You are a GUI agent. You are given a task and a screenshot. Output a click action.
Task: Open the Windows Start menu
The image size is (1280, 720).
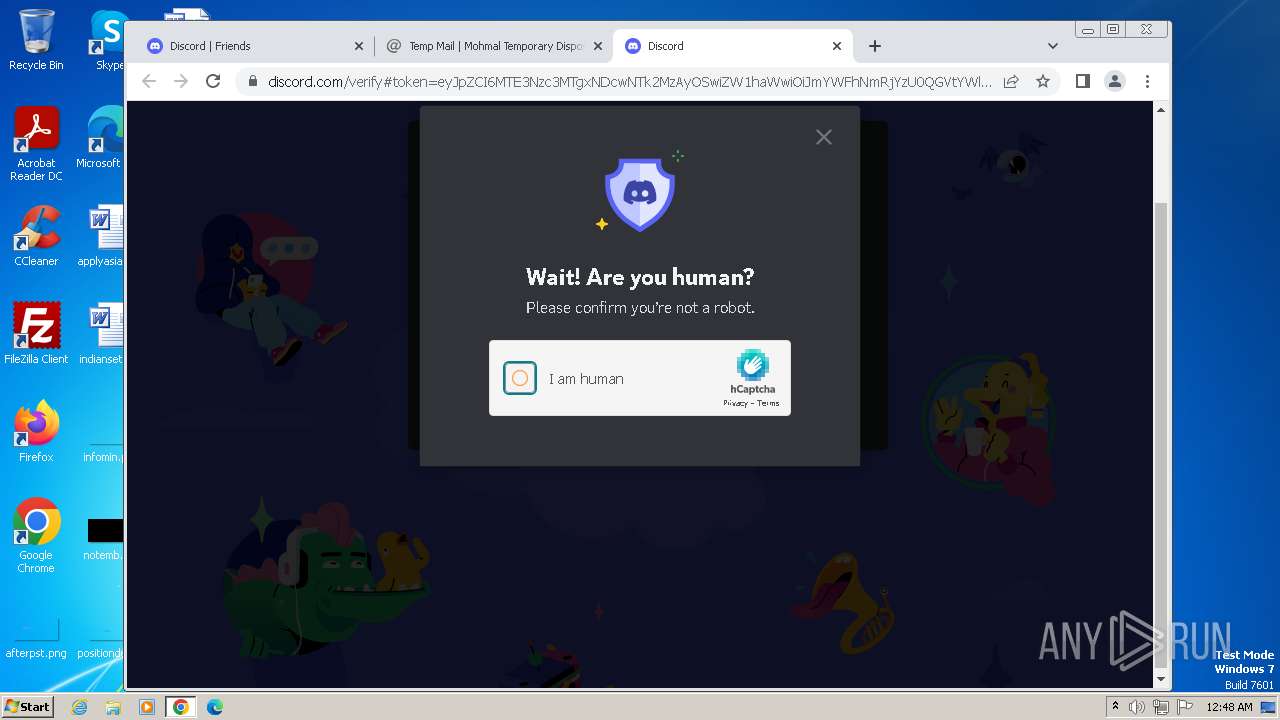[x=27, y=706]
